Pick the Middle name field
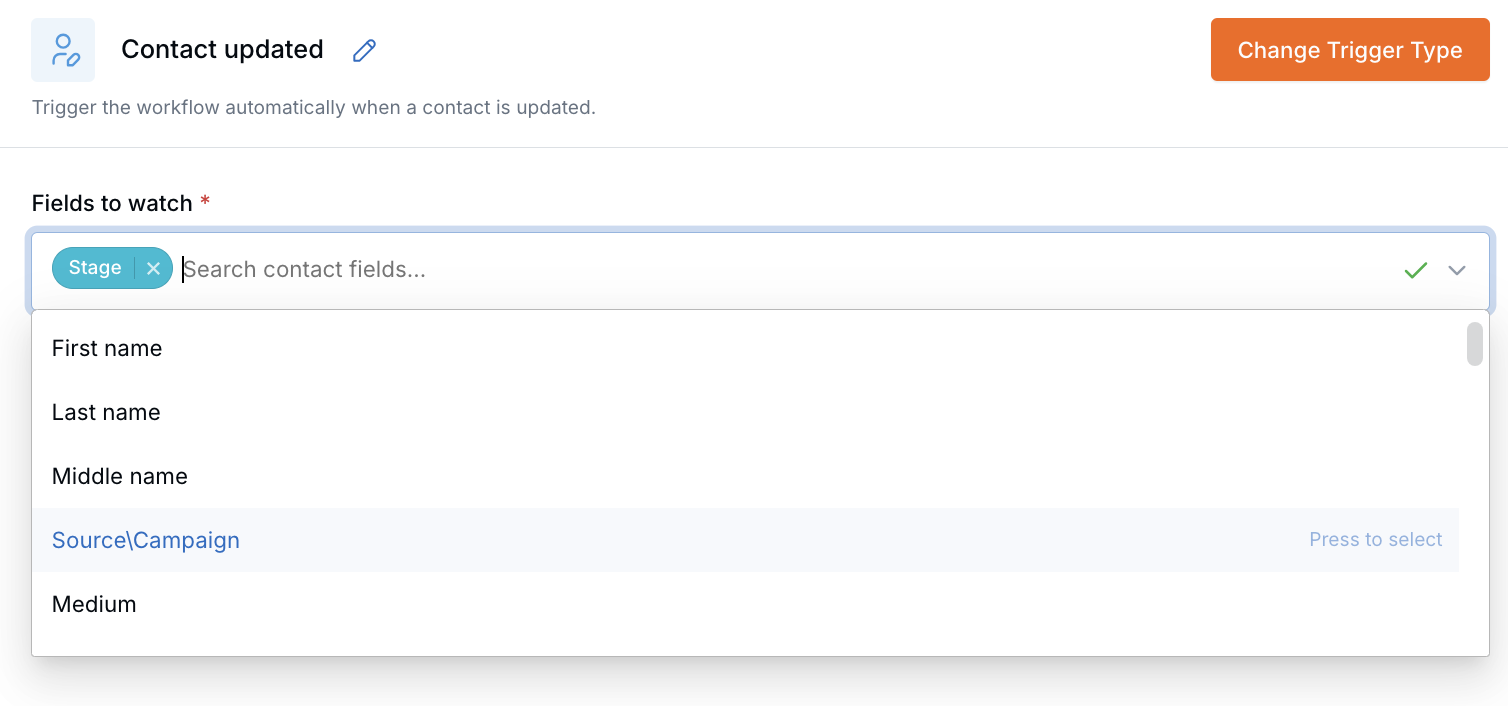1508x706 pixels. [745, 476]
